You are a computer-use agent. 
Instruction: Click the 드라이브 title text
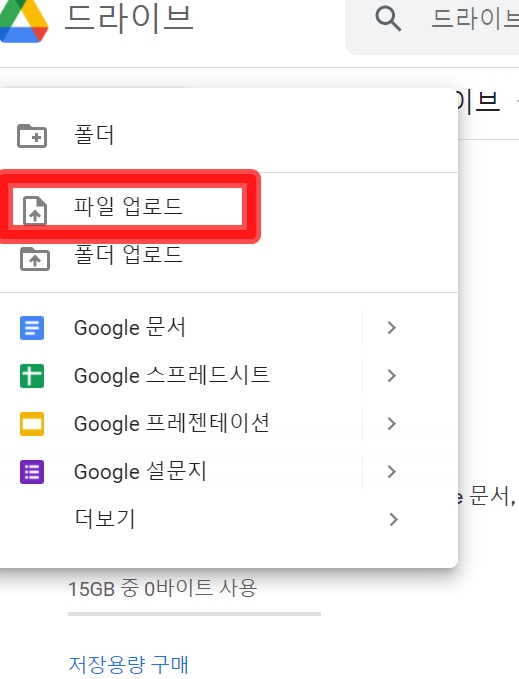129,18
